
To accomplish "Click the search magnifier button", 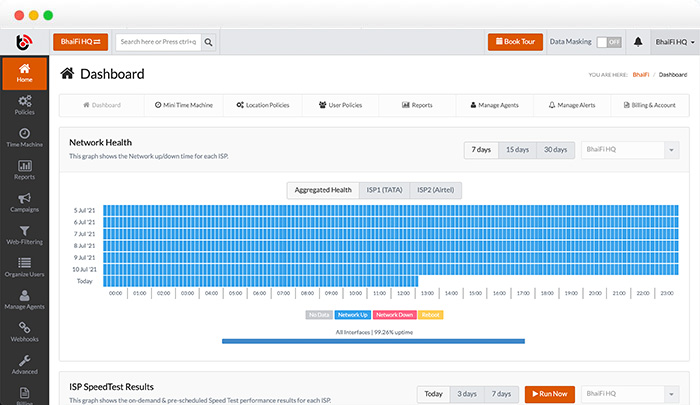I will coord(211,42).
